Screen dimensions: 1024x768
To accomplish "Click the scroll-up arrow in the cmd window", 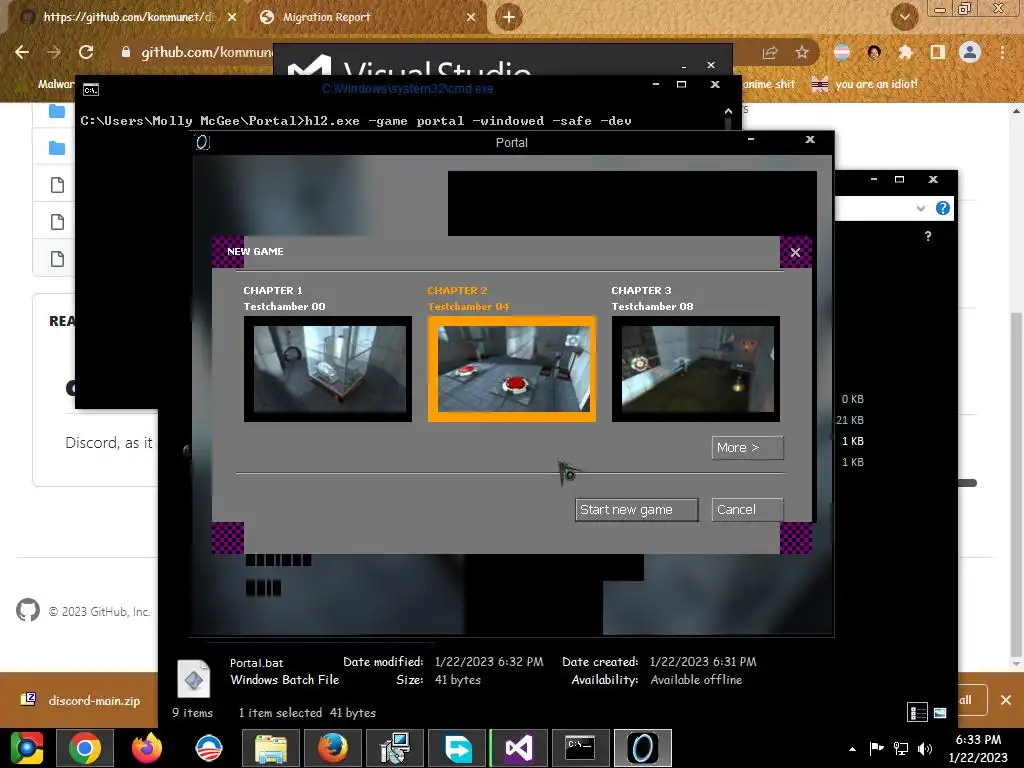I will point(728,112).
